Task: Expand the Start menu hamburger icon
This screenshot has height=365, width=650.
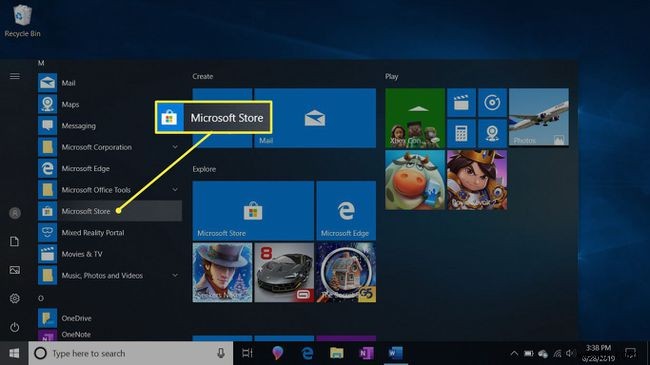Action: (15, 76)
